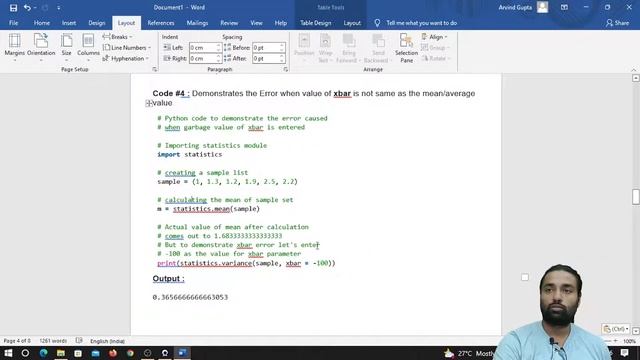Open Microsoft Edge from the taskbar

coord(43,353)
